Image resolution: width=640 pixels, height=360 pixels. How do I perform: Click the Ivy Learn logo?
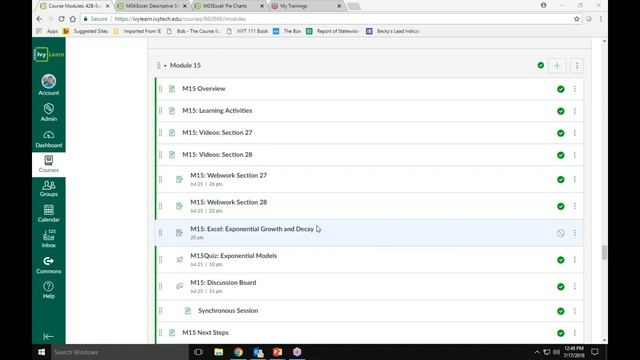[49, 54]
